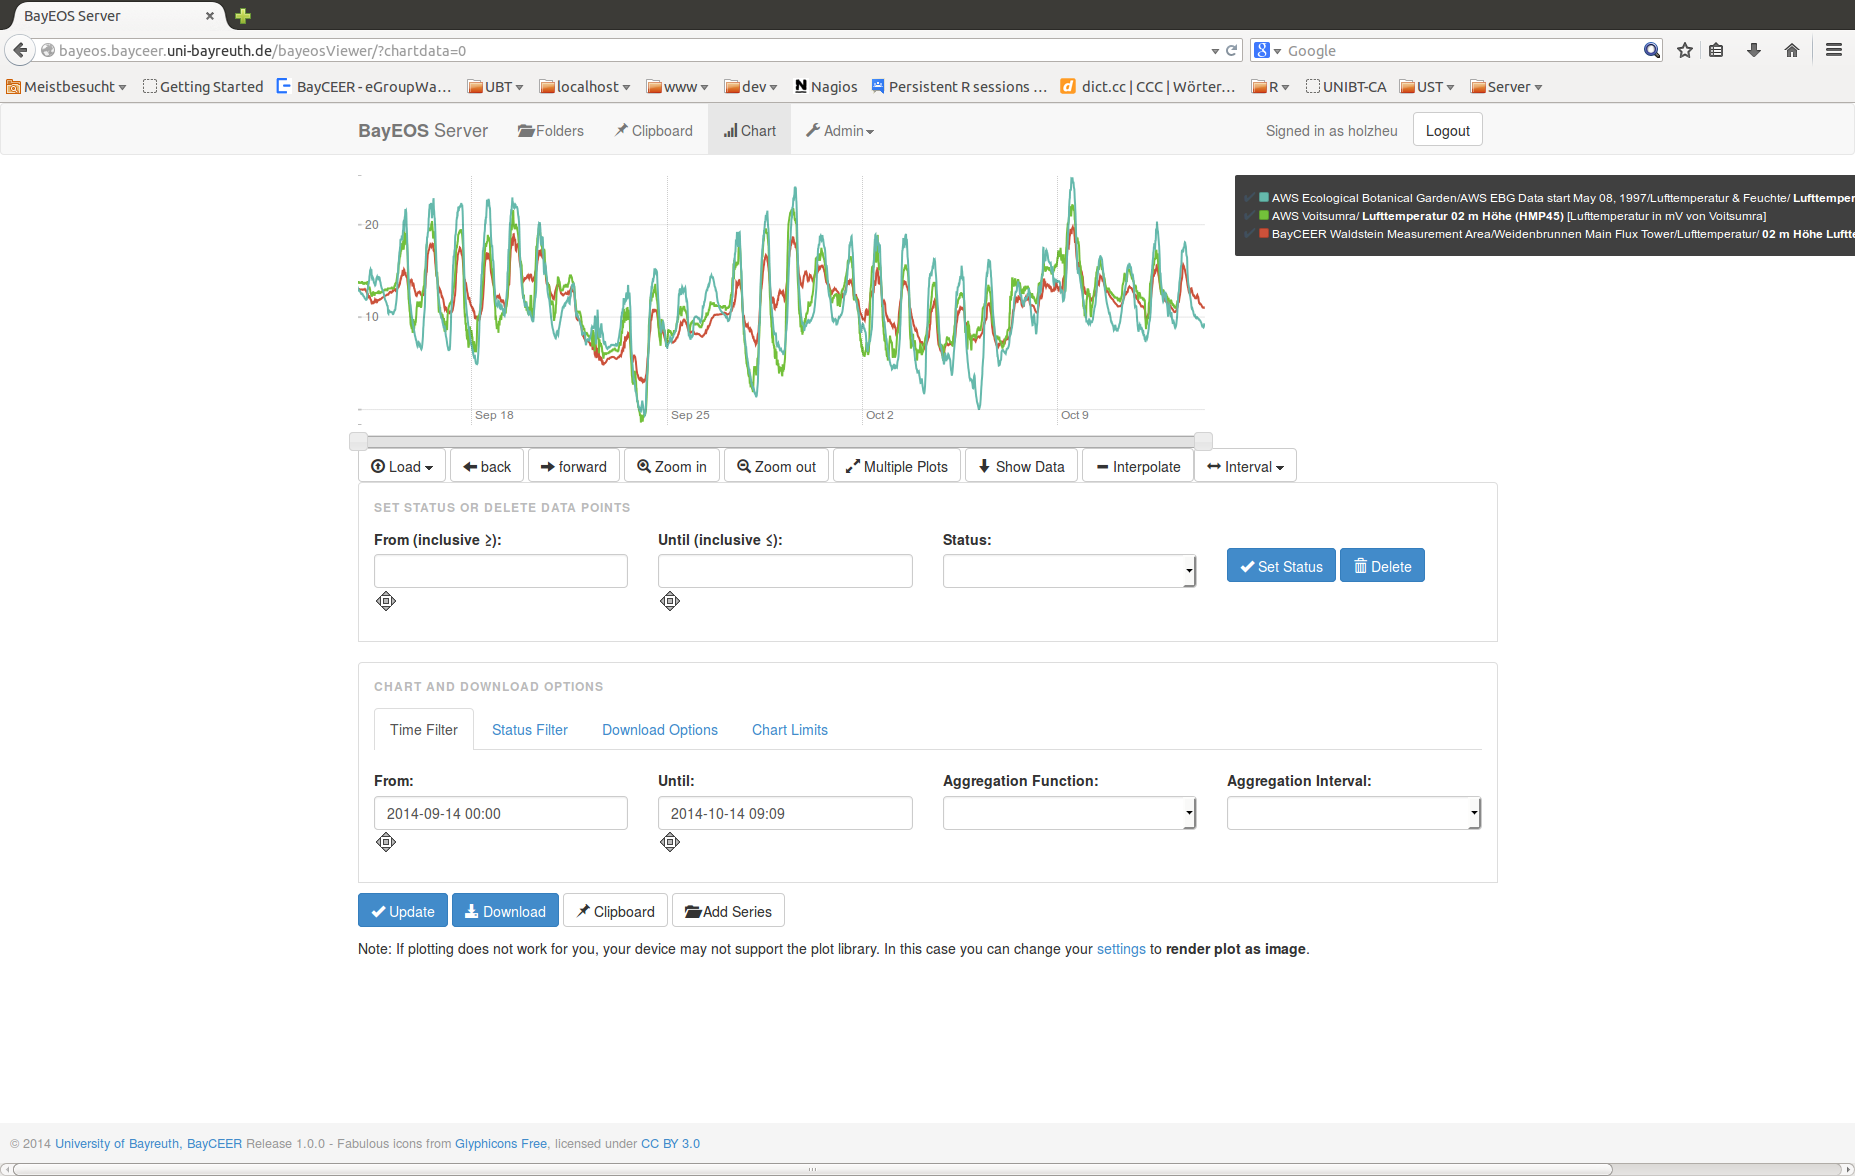
Task: Click the Logout button
Action: tap(1447, 130)
